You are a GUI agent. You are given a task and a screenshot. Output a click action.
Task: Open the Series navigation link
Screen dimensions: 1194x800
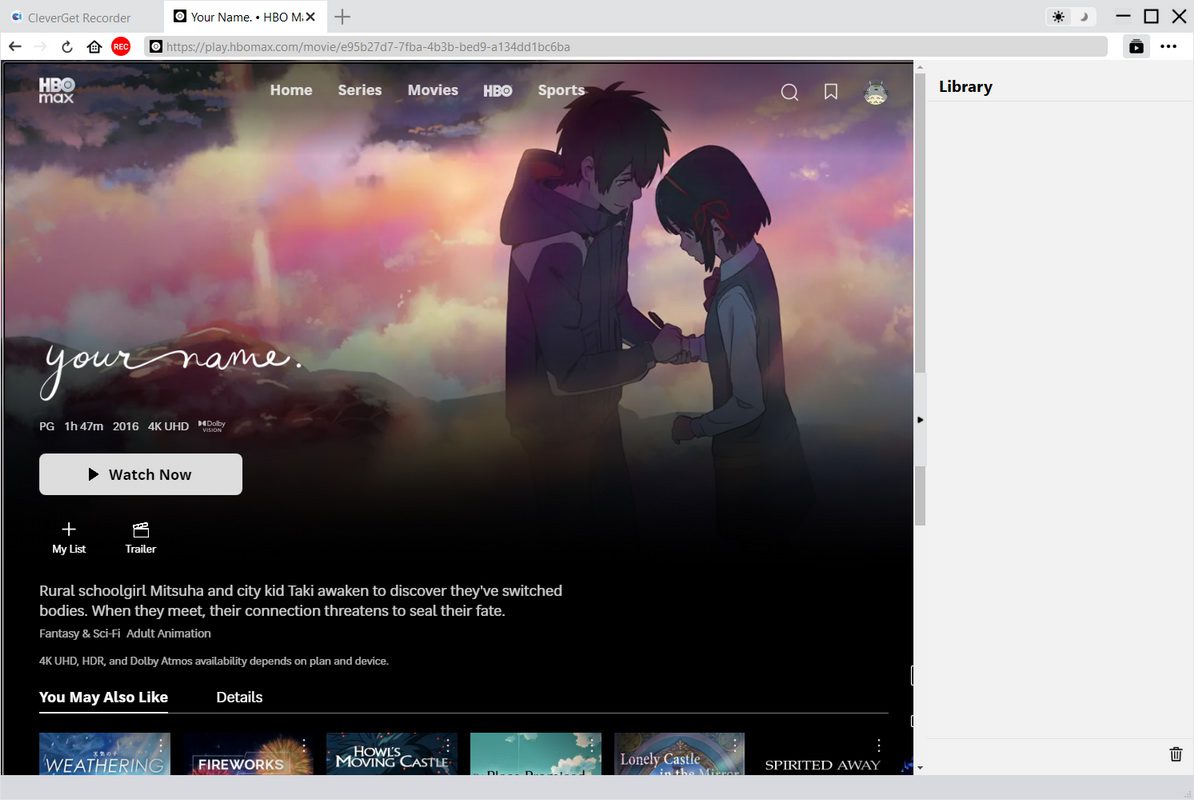tap(359, 90)
